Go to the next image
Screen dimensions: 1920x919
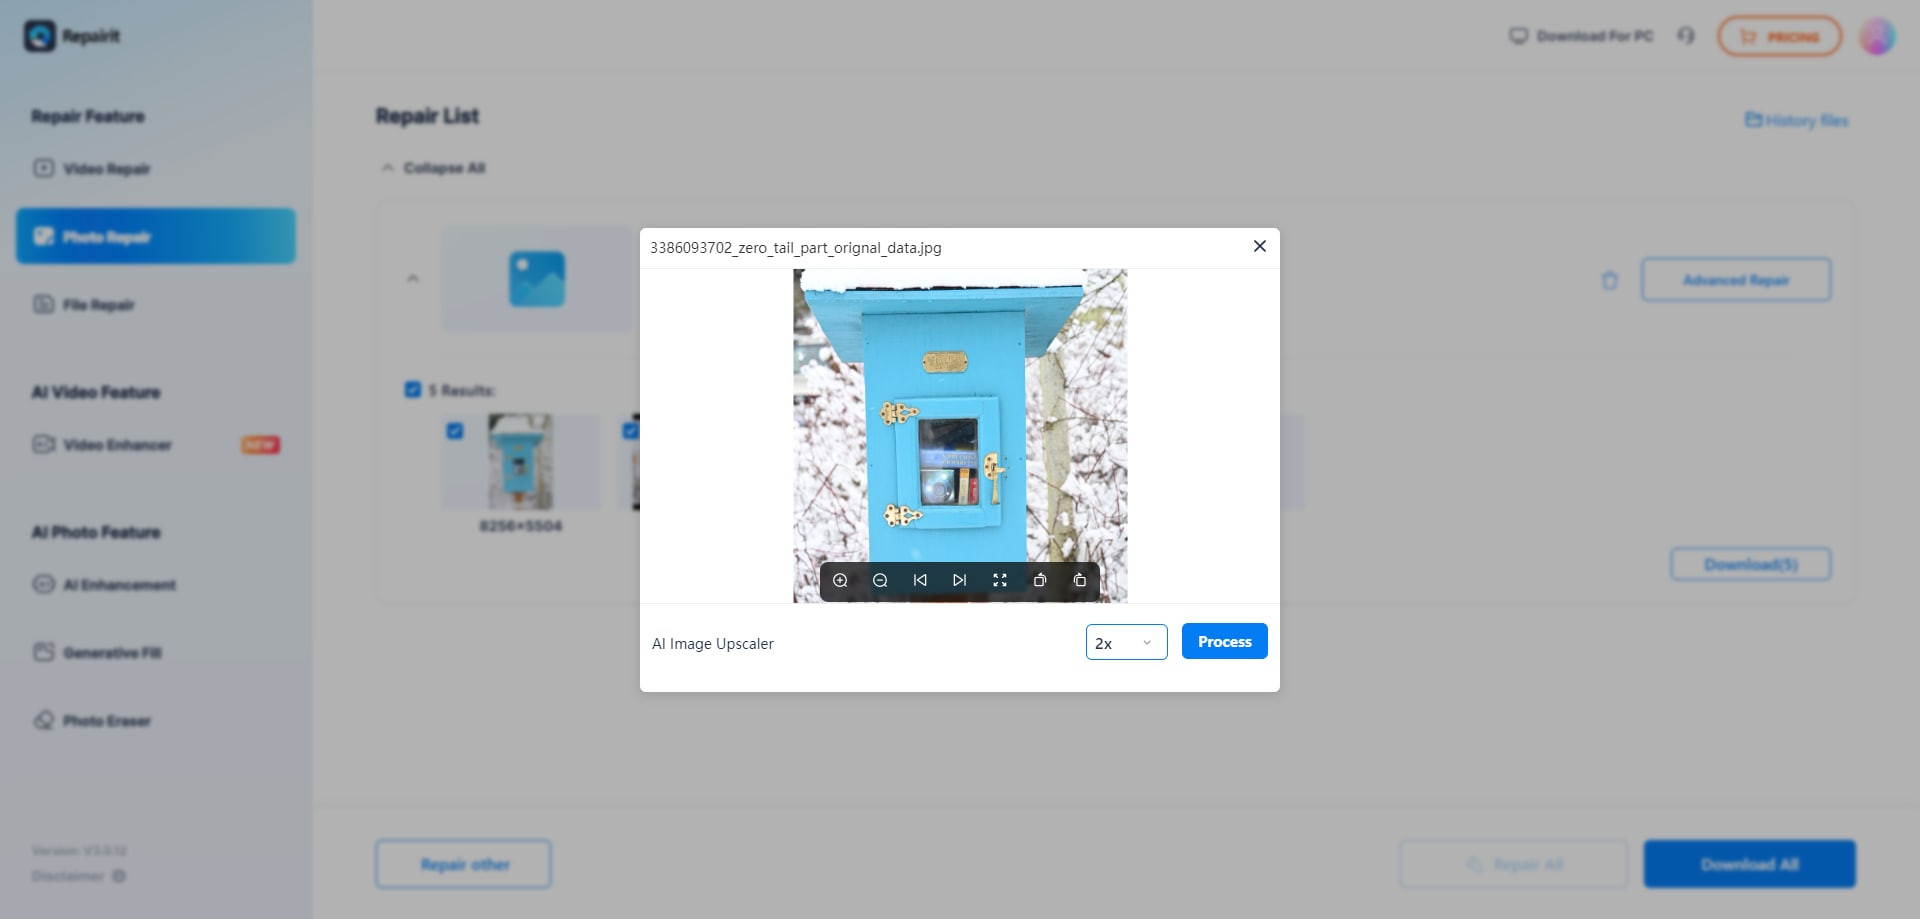tap(960, 581)
